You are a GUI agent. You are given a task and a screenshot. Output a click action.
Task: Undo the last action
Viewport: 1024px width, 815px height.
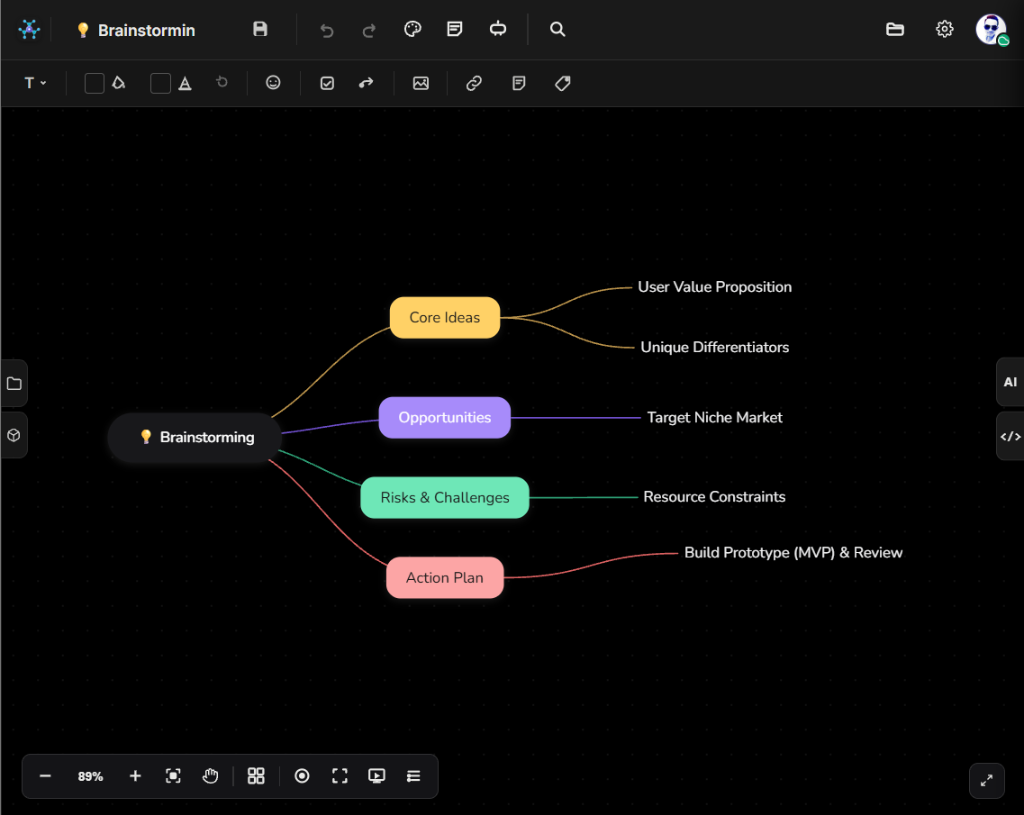pos(327,30)
